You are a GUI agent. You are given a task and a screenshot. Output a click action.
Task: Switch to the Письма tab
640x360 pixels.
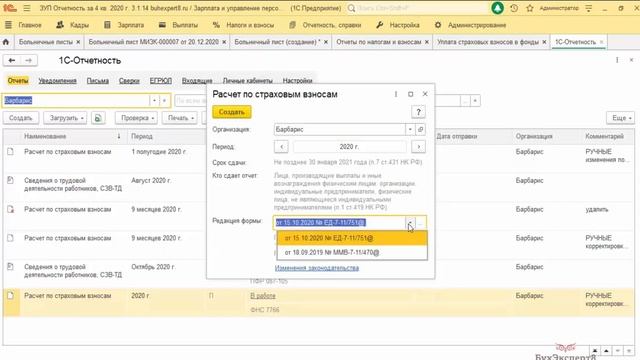[98, 81]
